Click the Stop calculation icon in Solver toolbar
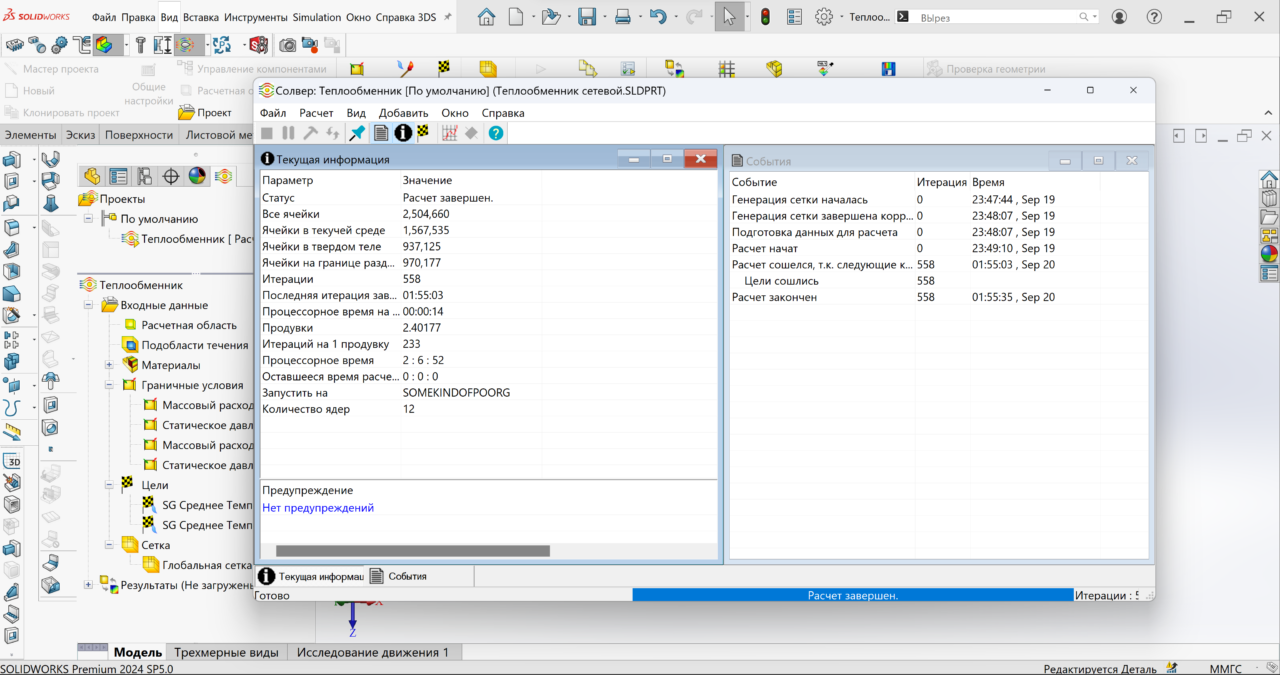Viewport: 1280px width, 675px height. tap(267, 132)
